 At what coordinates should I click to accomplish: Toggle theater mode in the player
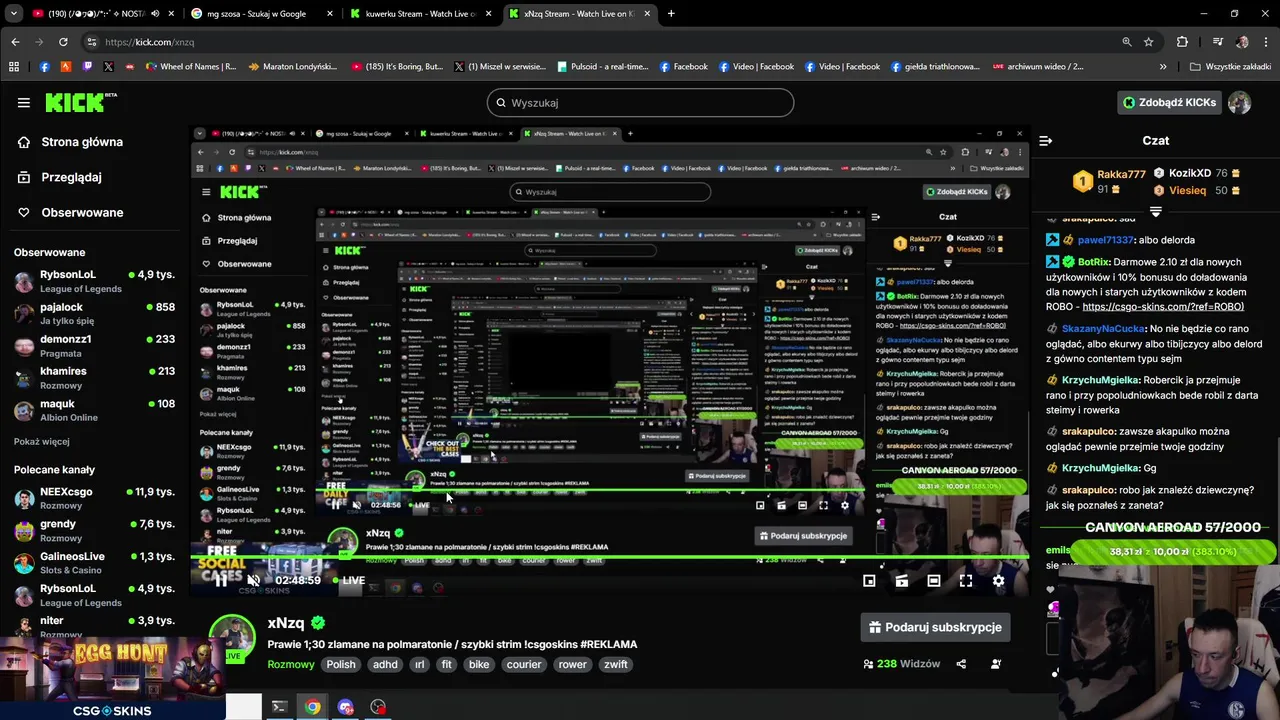click(x=933, y=580)
